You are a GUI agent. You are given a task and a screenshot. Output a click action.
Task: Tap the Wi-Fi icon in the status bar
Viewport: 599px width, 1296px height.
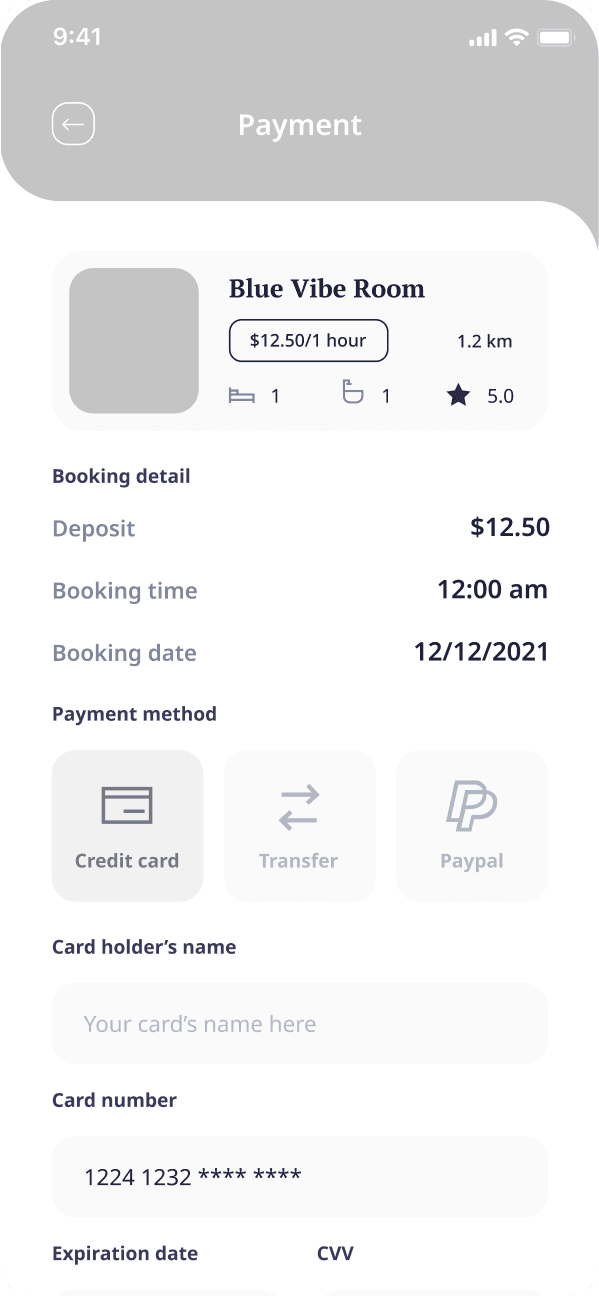(515, 36)
